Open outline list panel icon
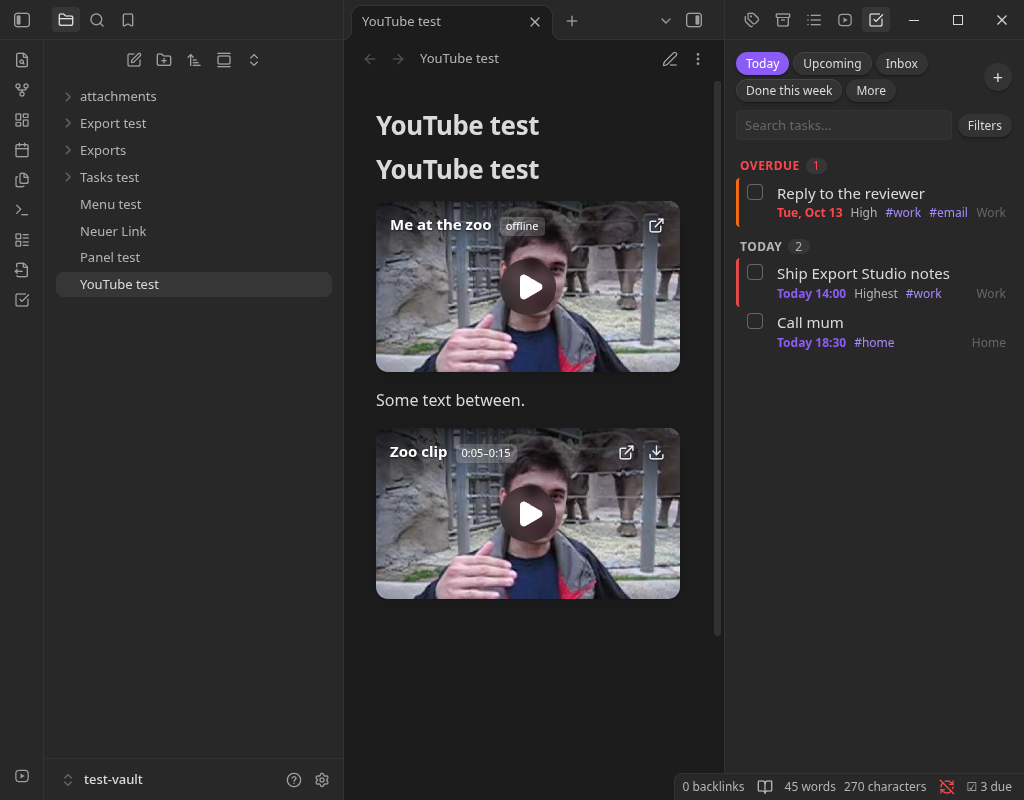Screen dimensions: 1024x800 (814, 20)
